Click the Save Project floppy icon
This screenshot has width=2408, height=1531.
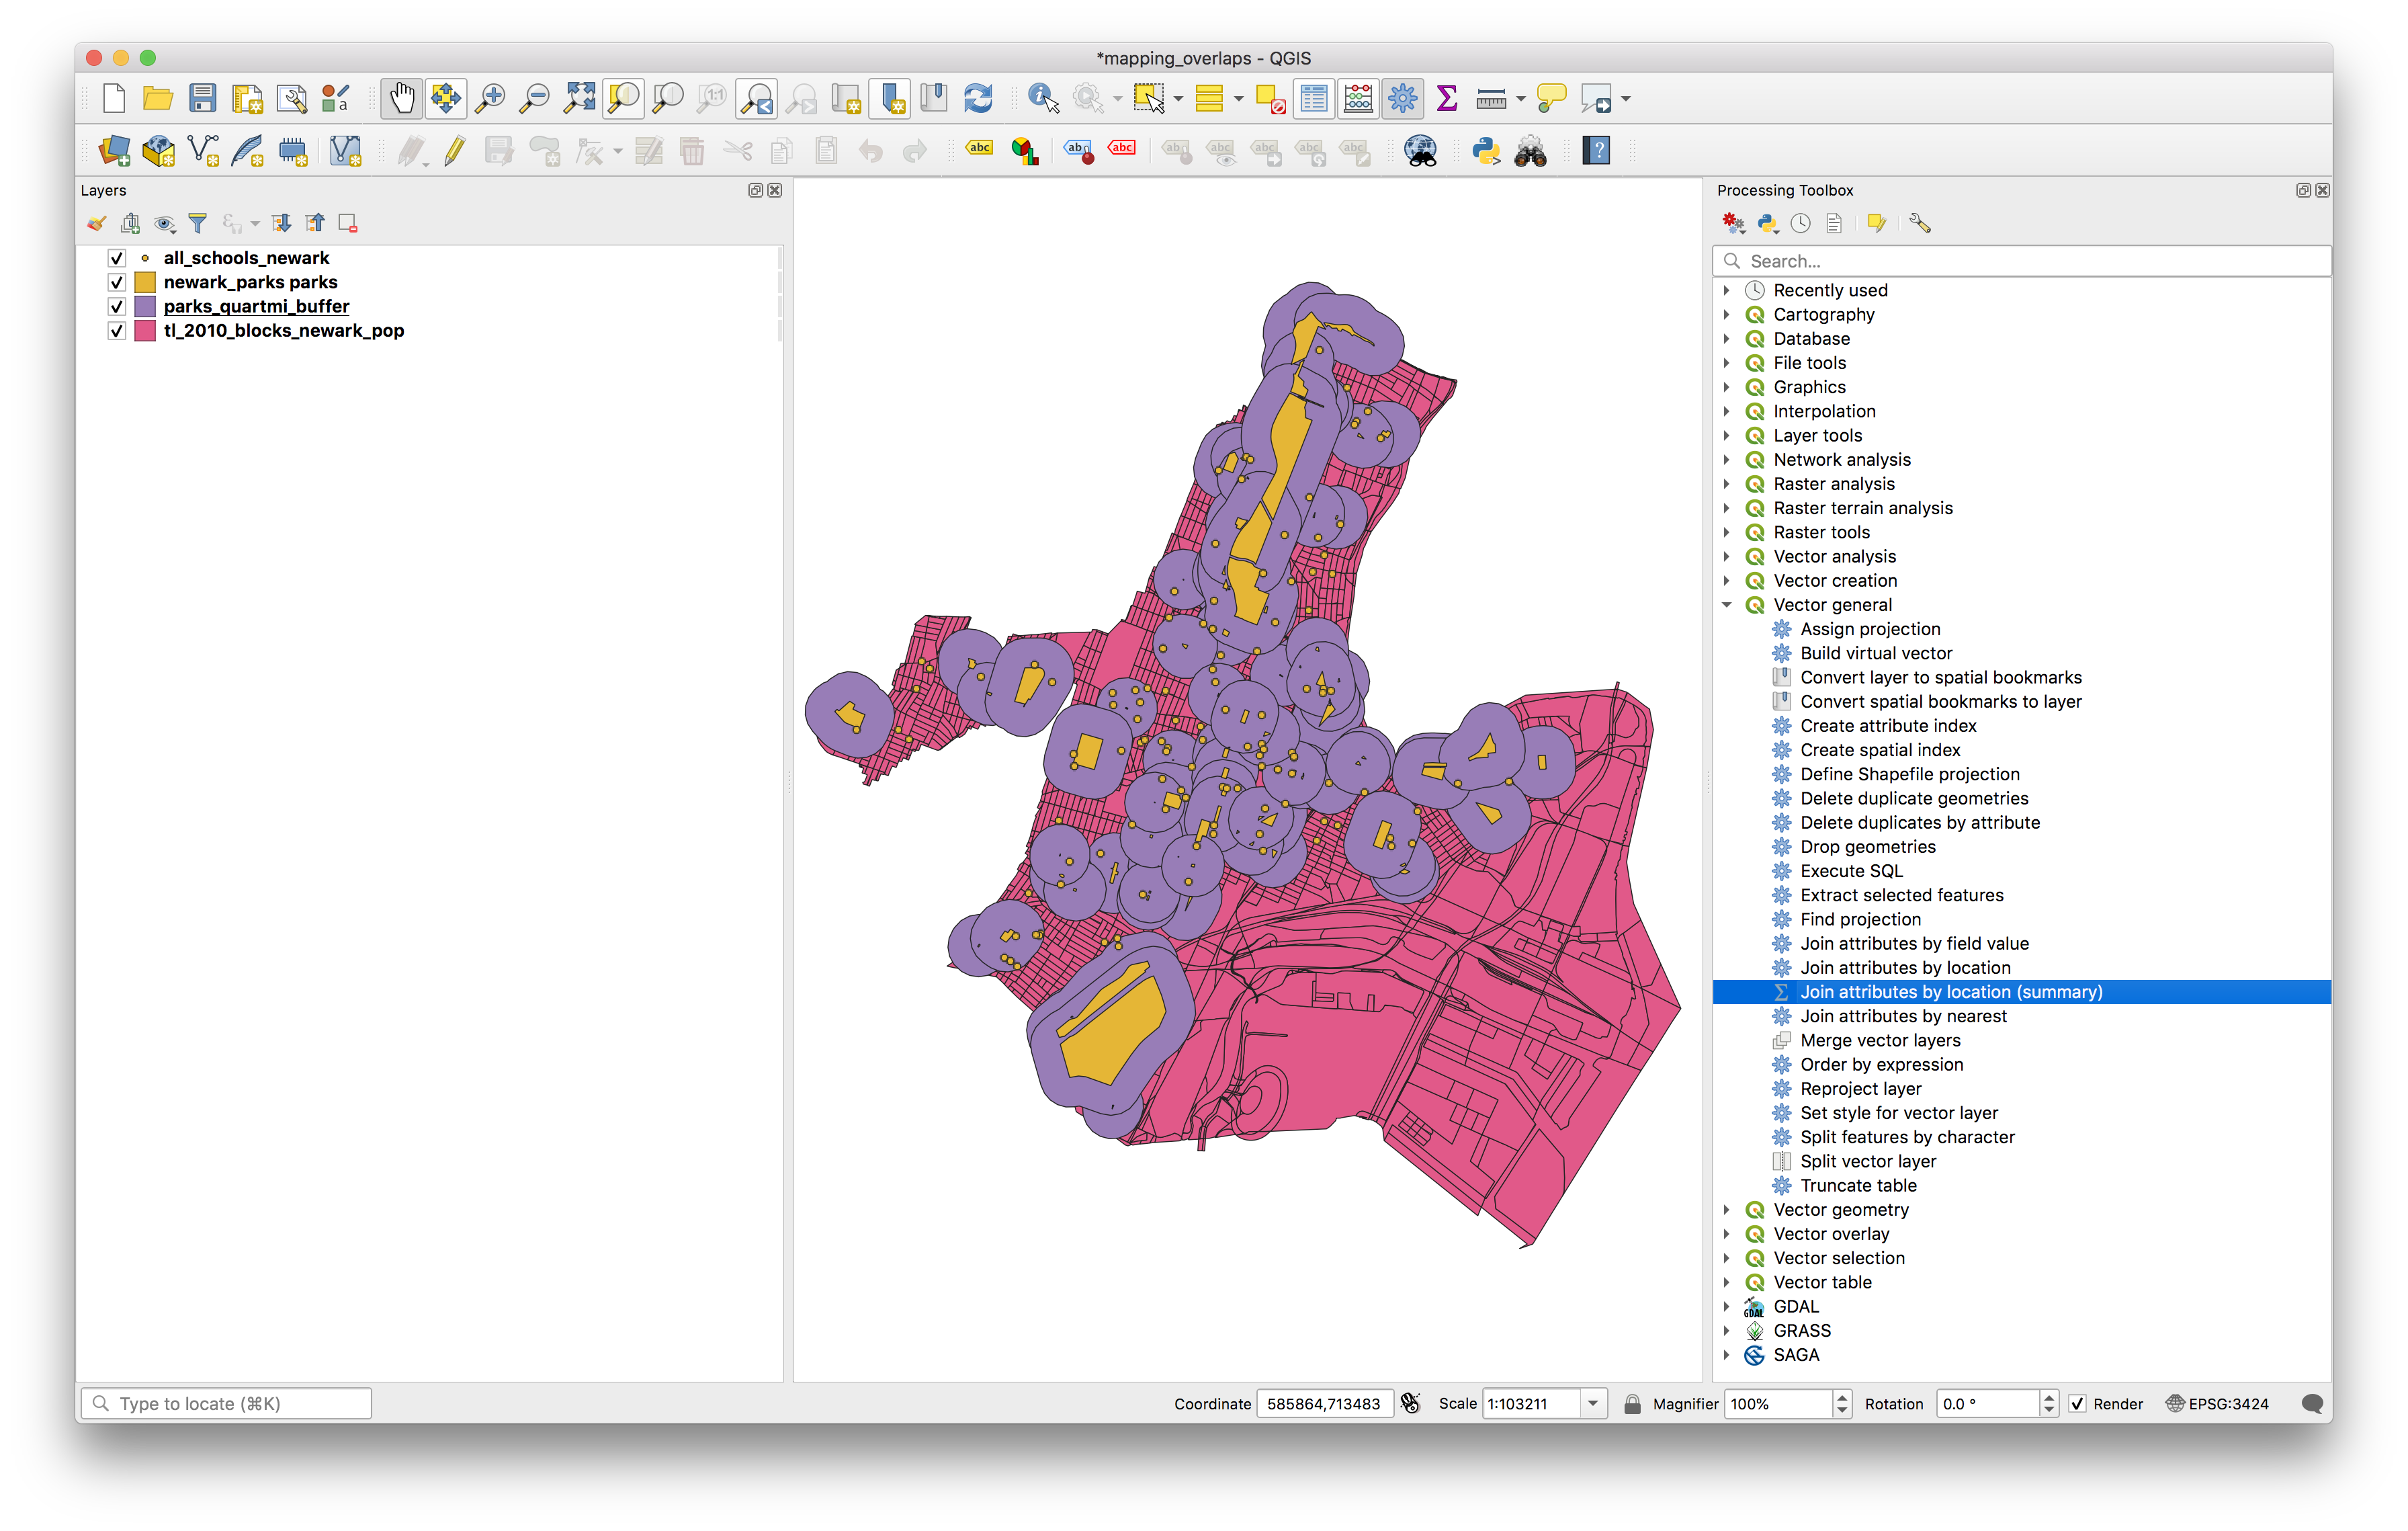click(203, 98)
